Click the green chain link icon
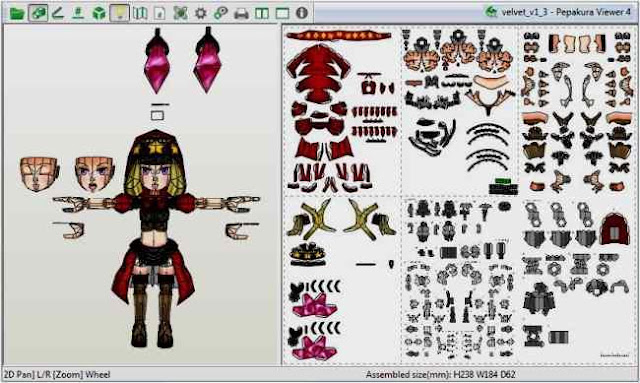Screen dimensions: 640x383 221,13
